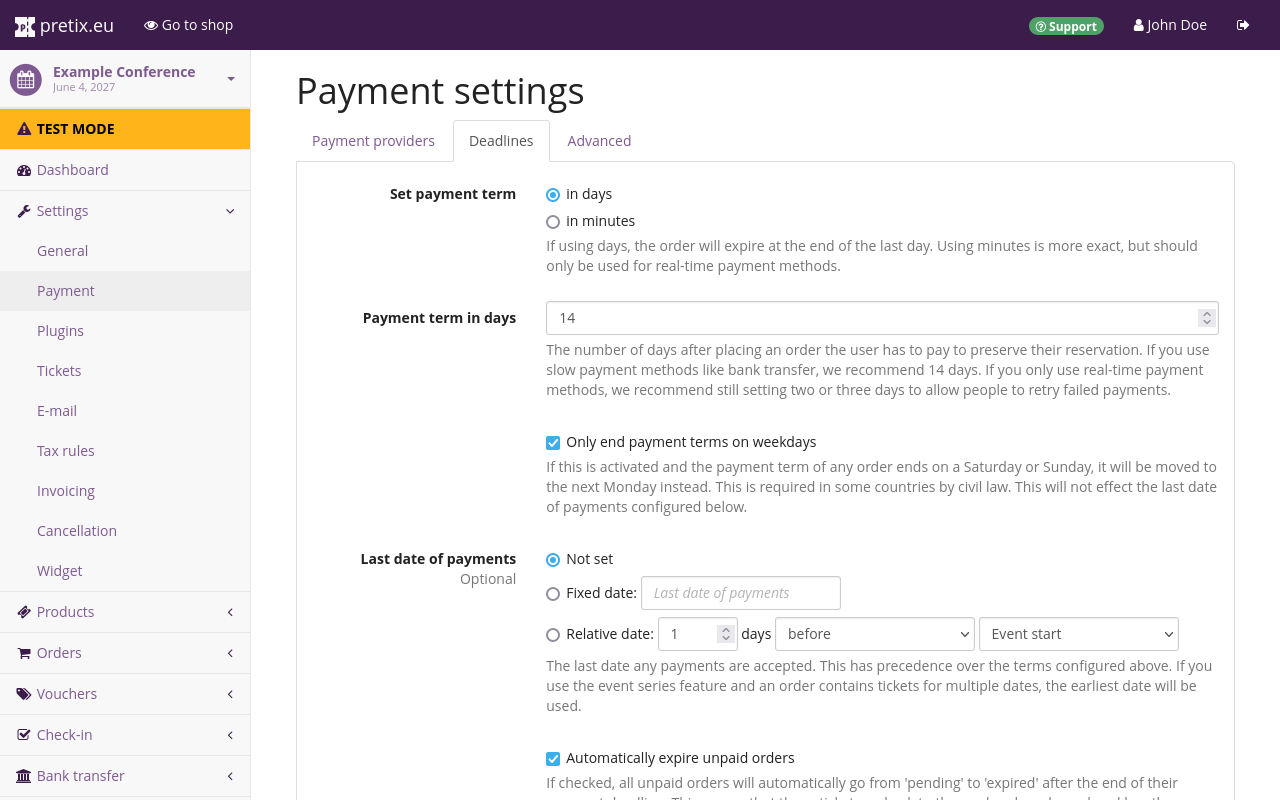
Task: Open General settings in sidebar
Action: pyautogui.click(x=125, y=251)
